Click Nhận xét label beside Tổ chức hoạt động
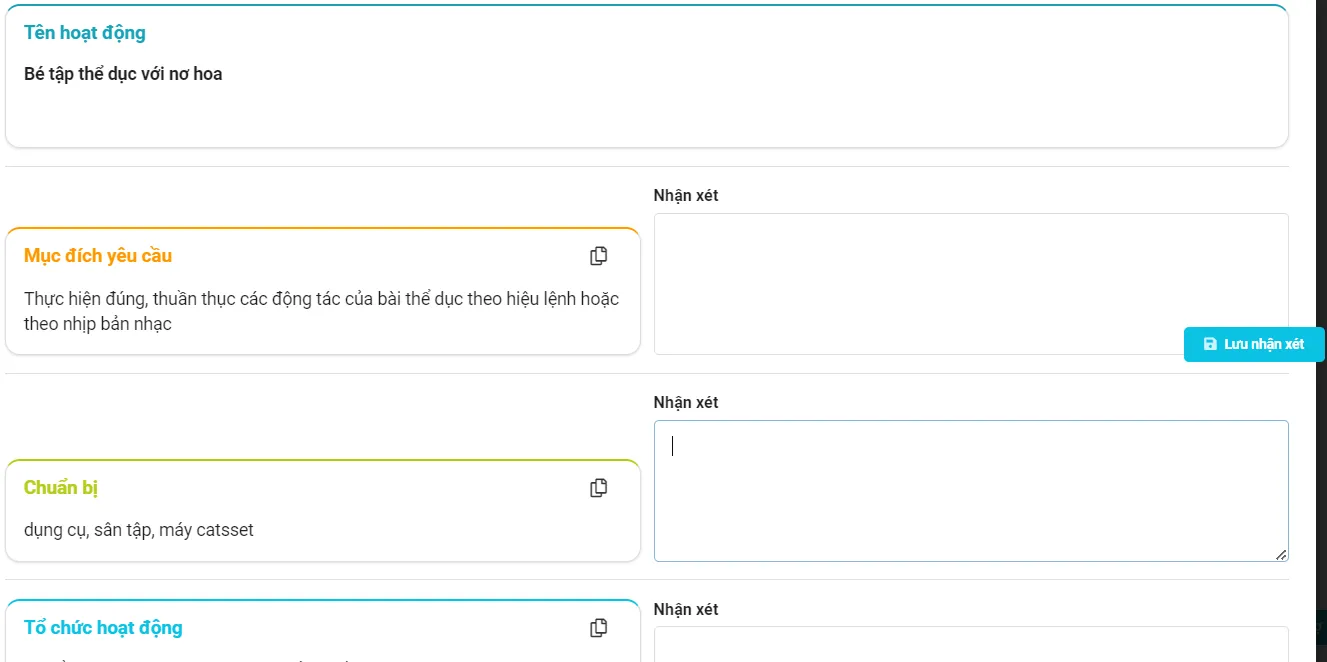Viewport: 1327px width, 662px height. pos(686,610)
